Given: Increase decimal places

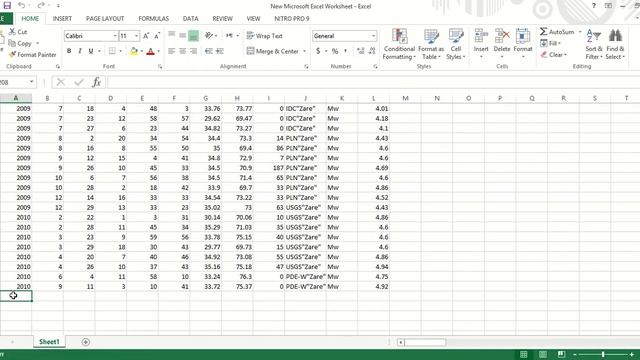Looking at the screenshot, I should click(x=360, y=51).
